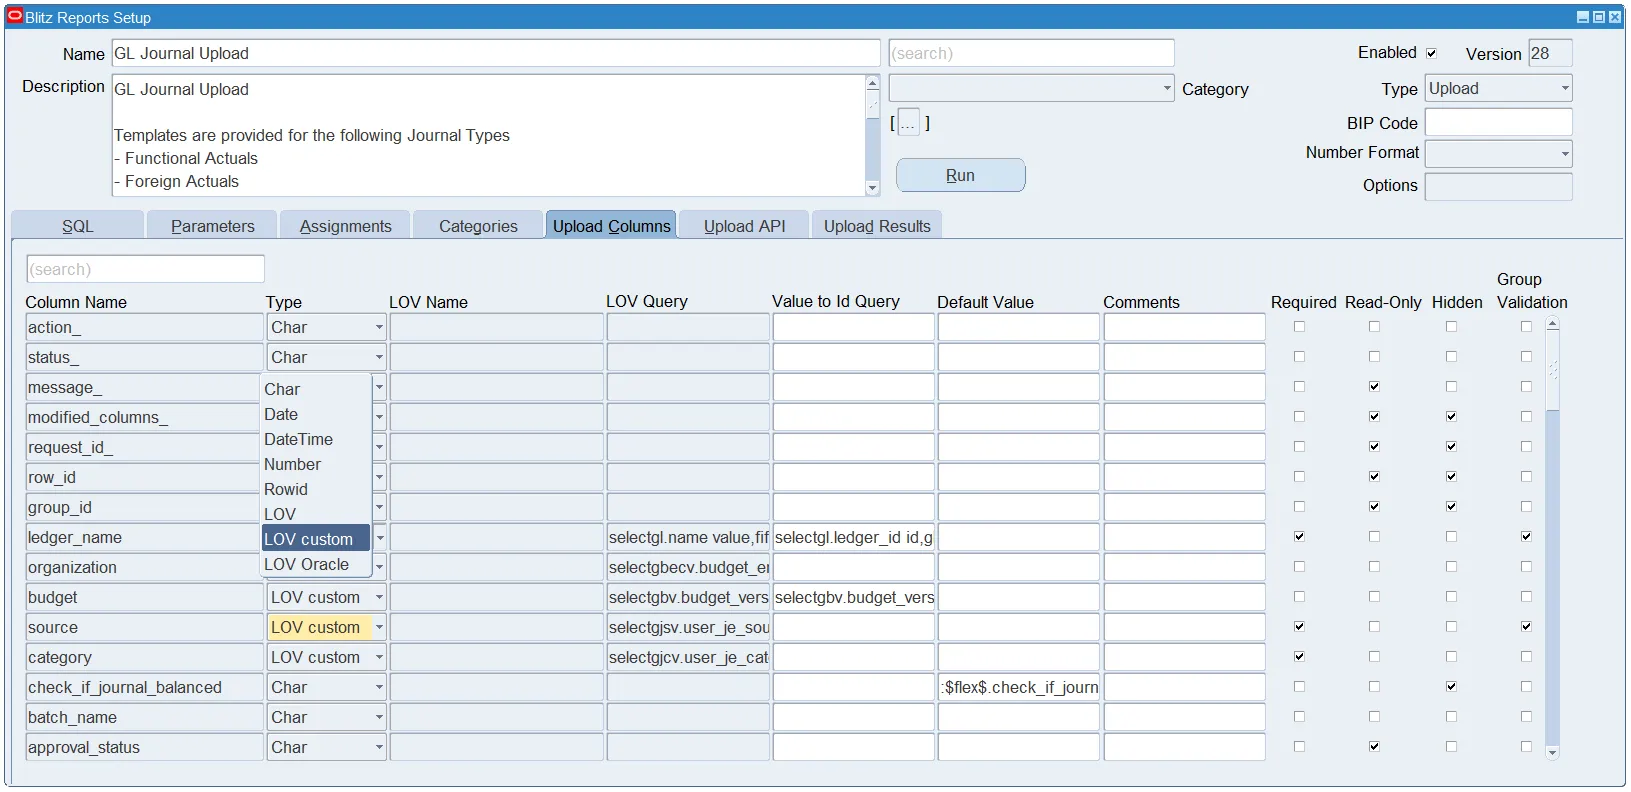The height and width of the screenshot is (792, 1631).
Task: Click the Version field showing 28
Action: click(x=1550, y=53)
